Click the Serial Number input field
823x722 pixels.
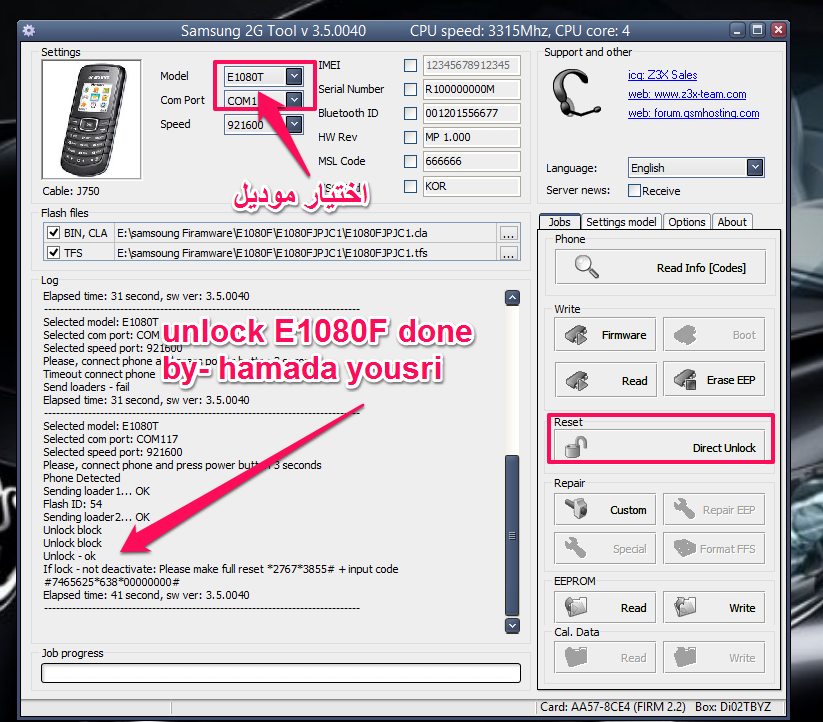pyautogui.click(x=471, y=89)
